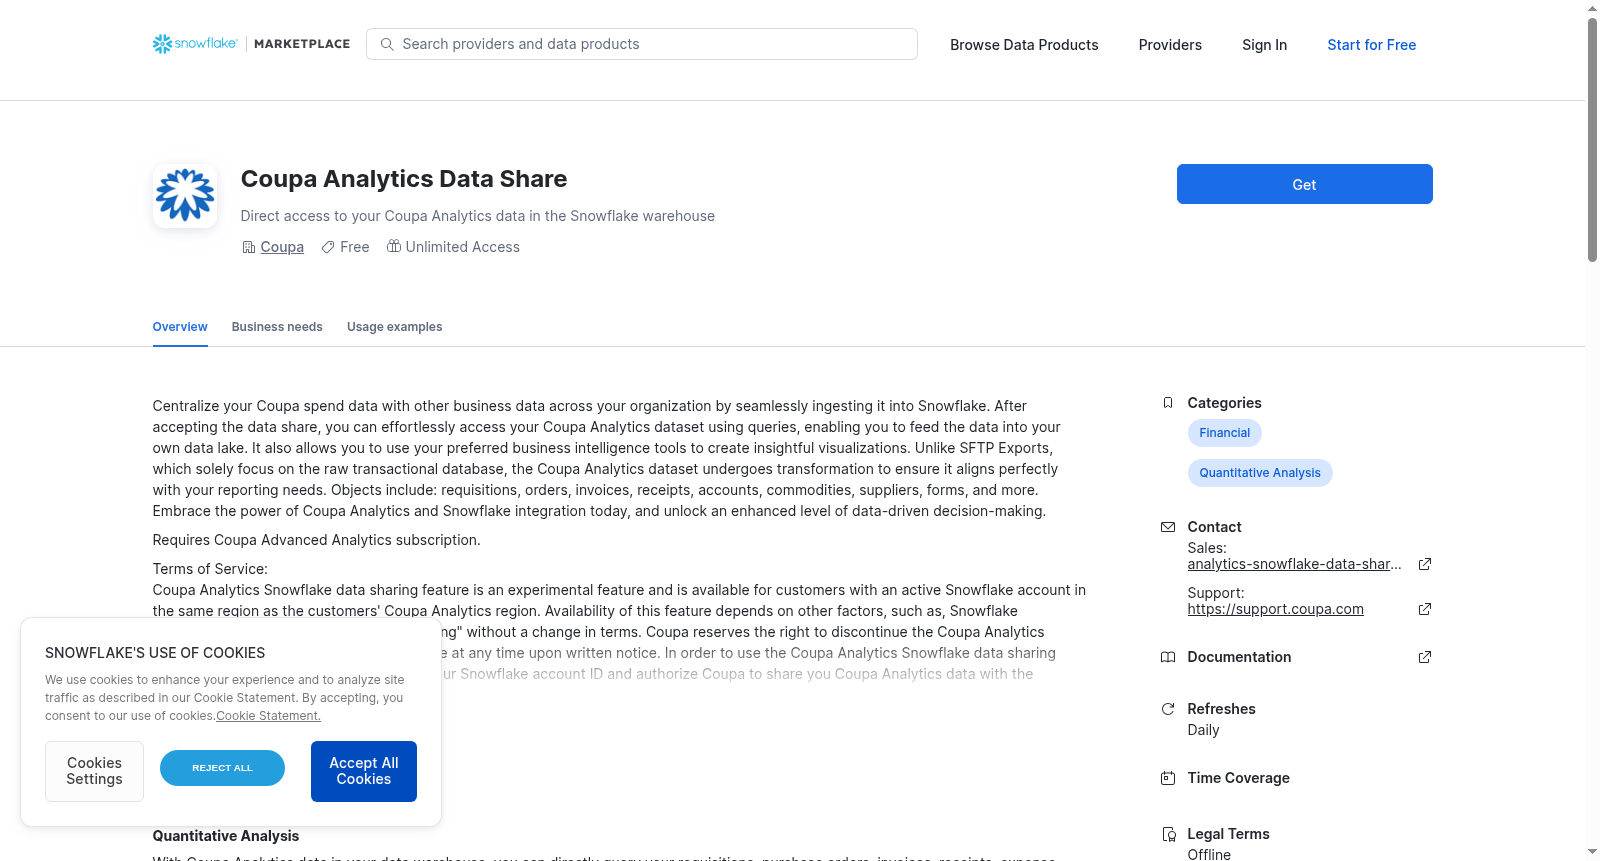Click the document icon next to Legal Terms

coord(1168,834)
